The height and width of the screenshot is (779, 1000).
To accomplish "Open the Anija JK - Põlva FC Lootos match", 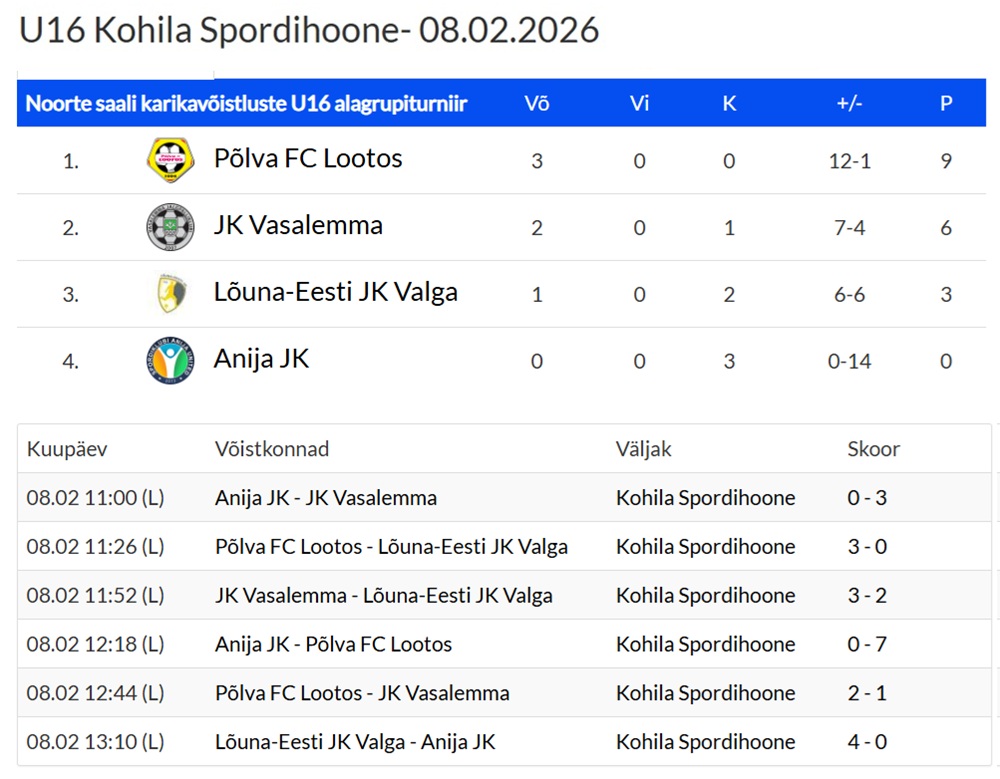I will coord(333,645).
